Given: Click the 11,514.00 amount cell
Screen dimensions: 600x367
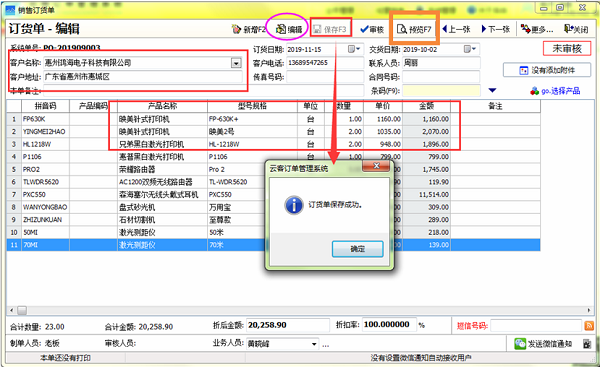Looking at the screenshot, I should tap(426, 195).
